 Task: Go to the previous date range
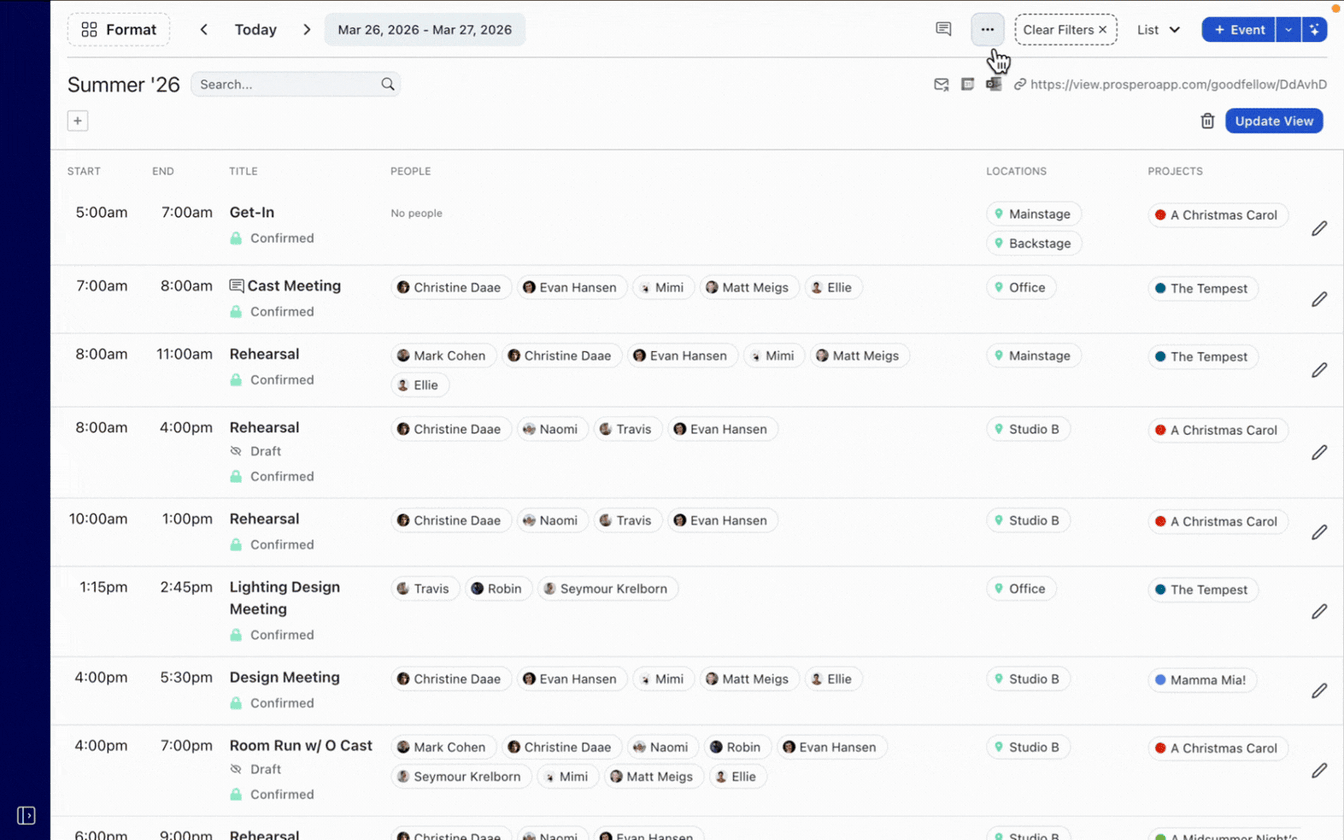pos(204,29)
